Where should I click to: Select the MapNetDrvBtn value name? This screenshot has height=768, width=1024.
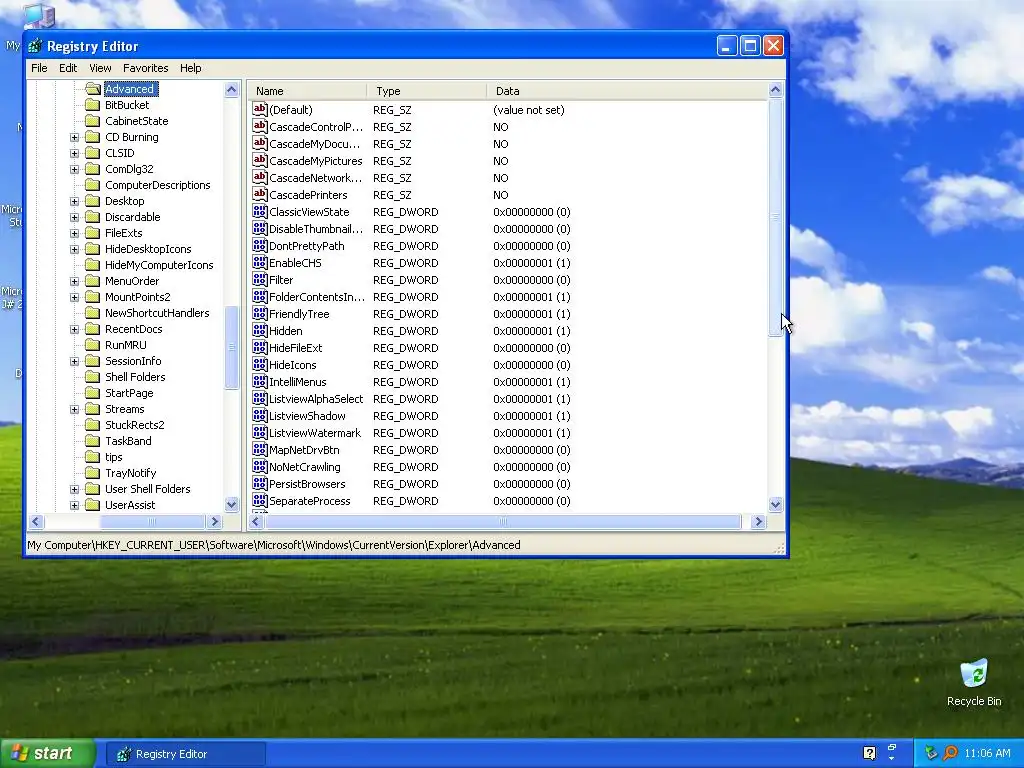pos(304,450)
